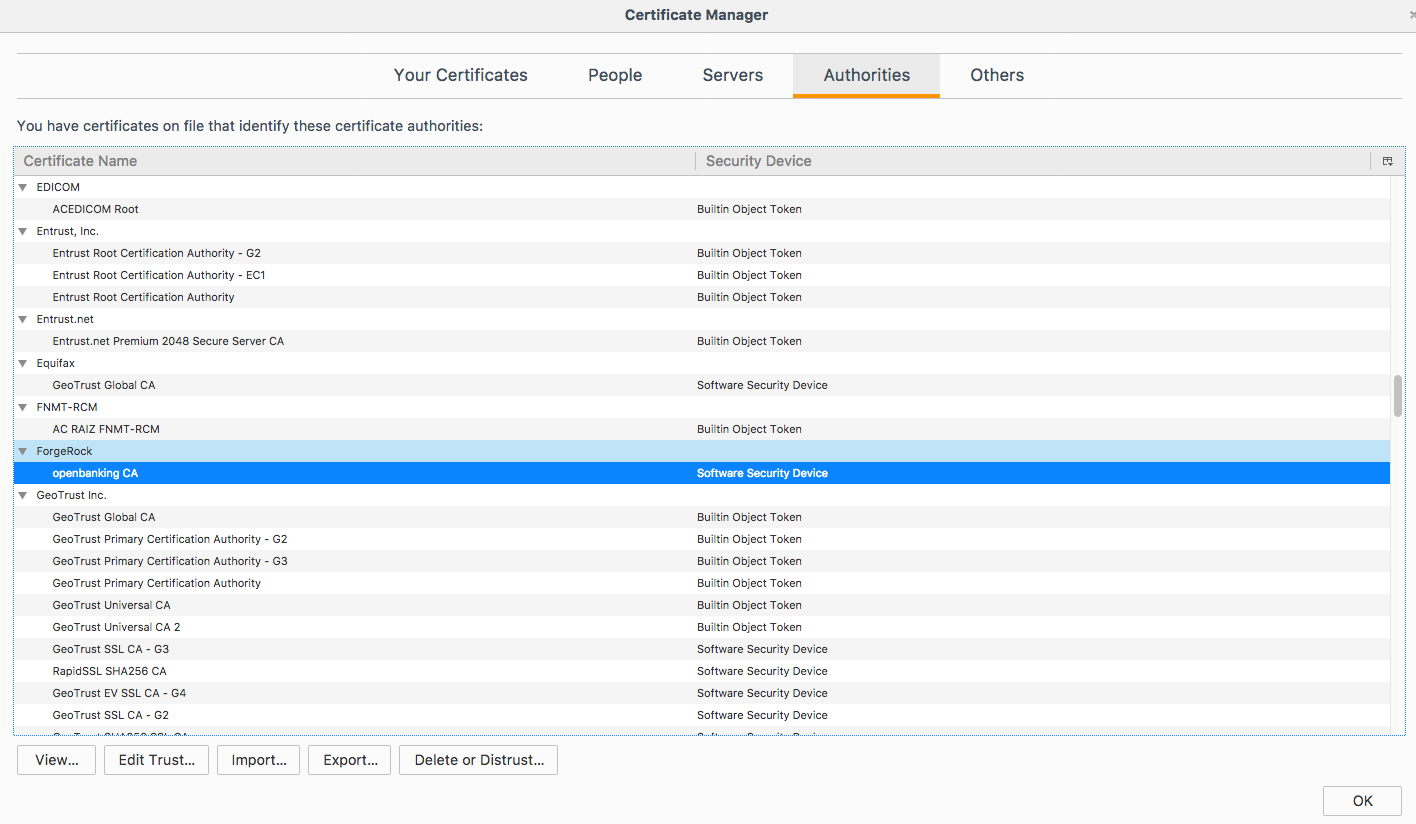Select Entrust Root Certification Authority row without suffix
Screen dimensions: 1416x824
coord(702,297)
